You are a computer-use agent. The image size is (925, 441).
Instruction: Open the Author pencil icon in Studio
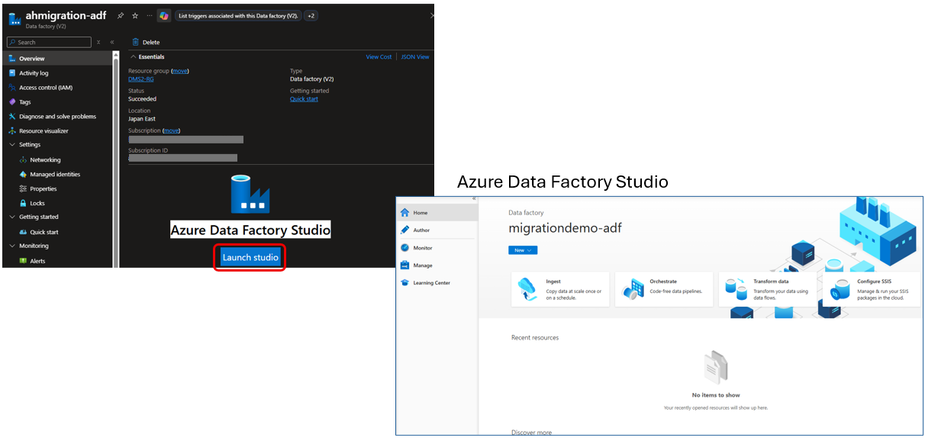tap(405, 230)
